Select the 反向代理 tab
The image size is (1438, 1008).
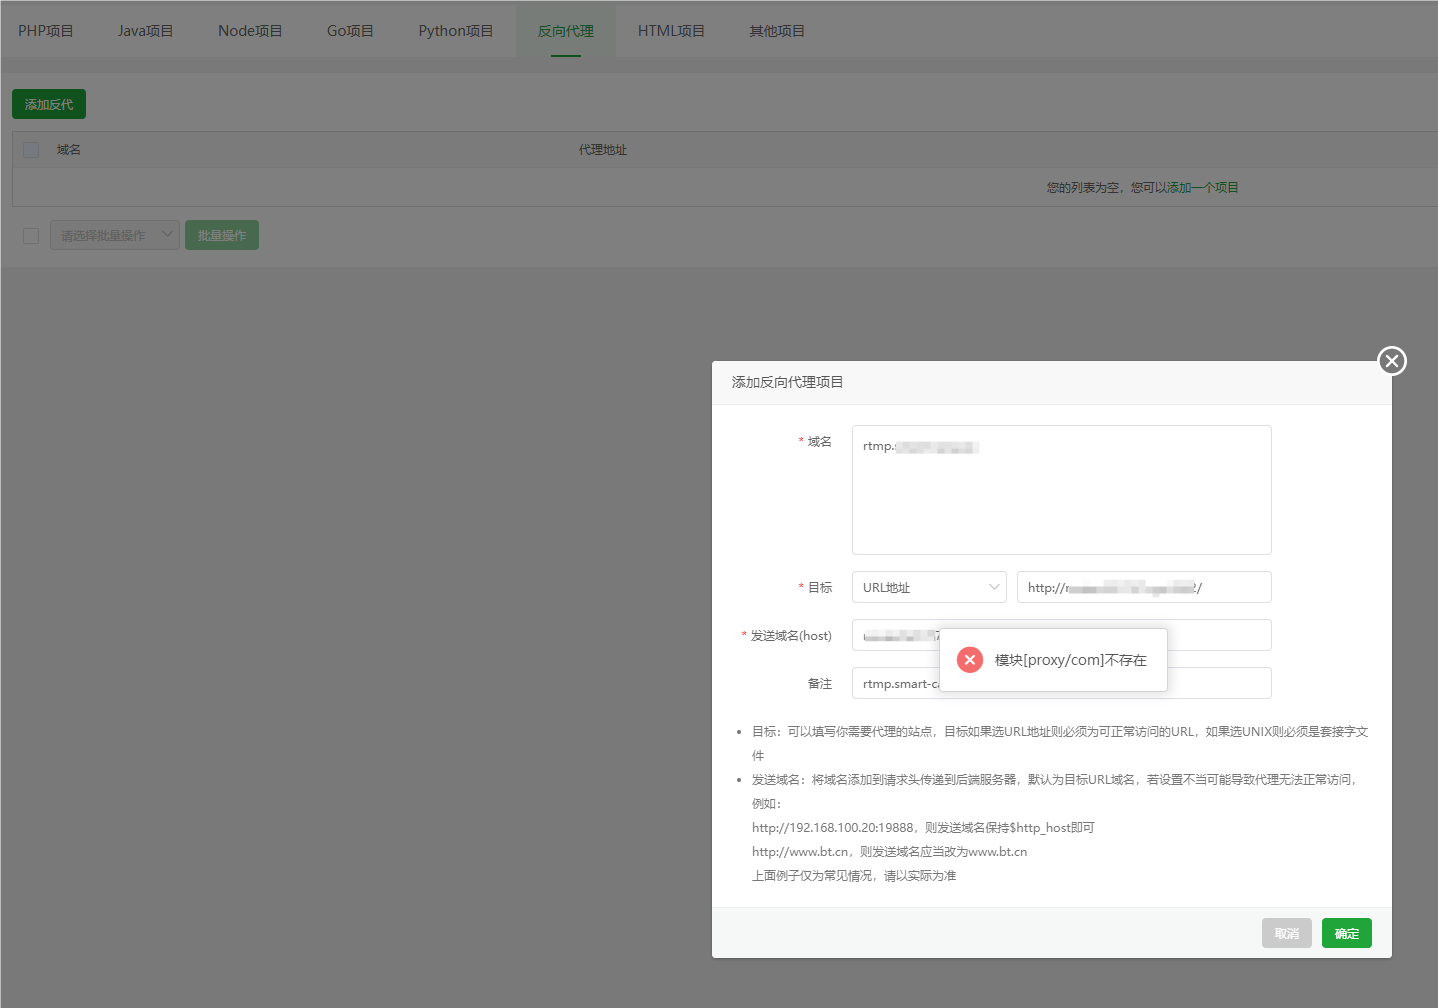click(566, 31)
